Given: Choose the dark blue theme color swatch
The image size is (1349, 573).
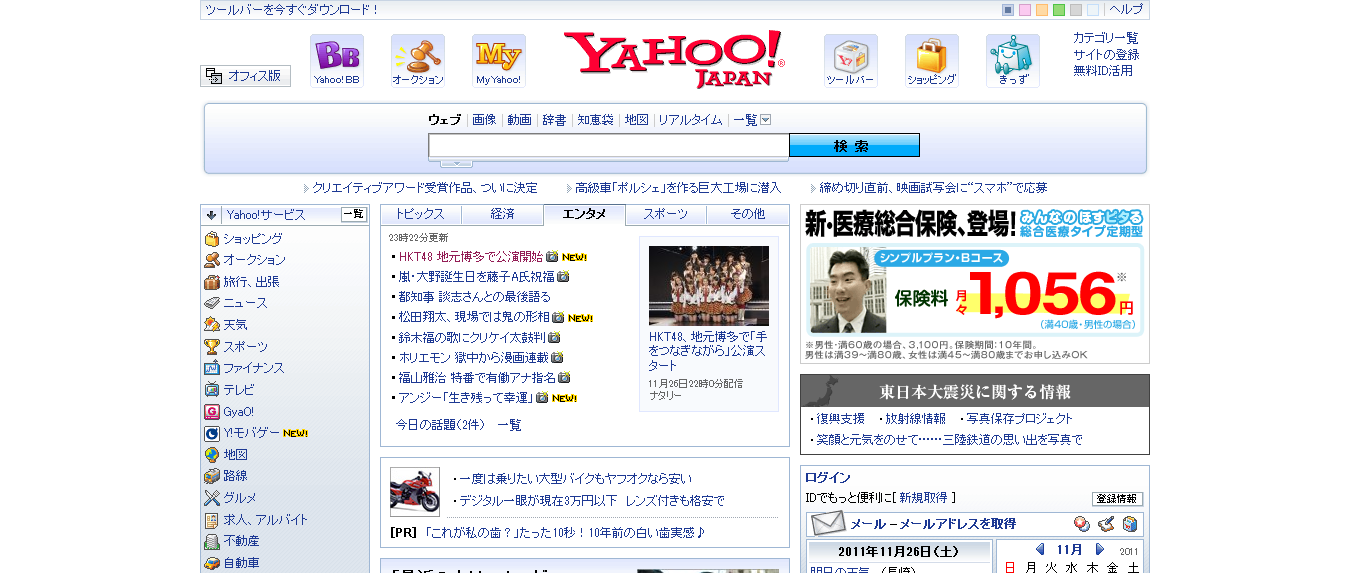Looking at the screenshot, I should pos(1008,10).
